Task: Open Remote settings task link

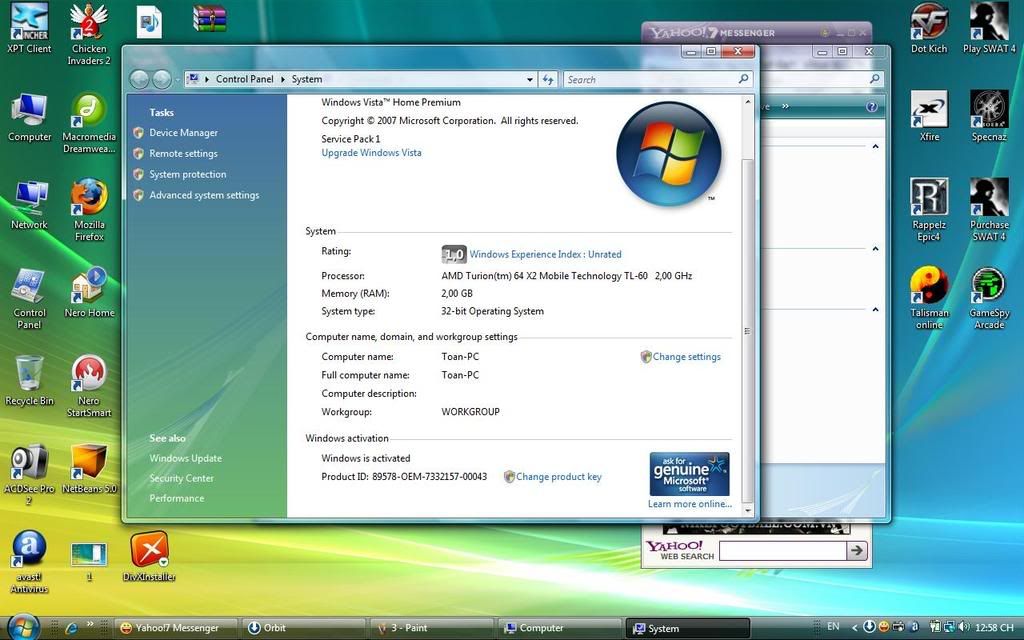Action: tap(184, 153)
